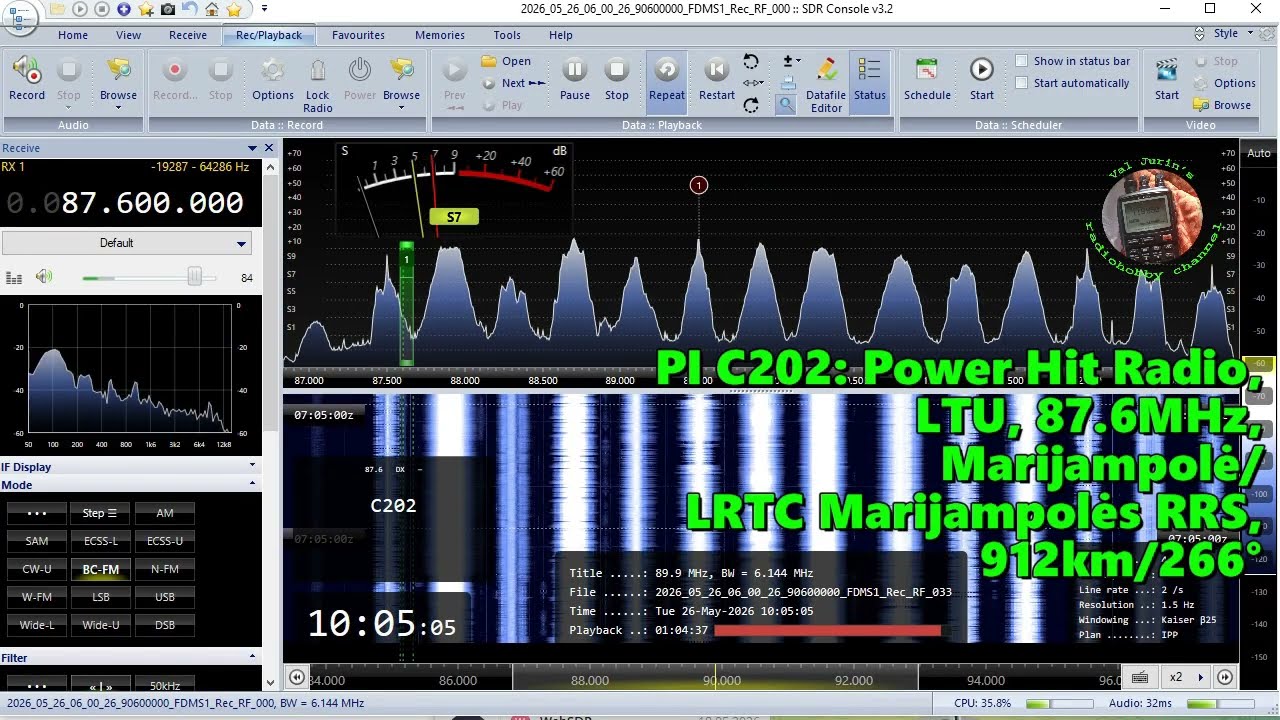Click the Next file button

514,83
